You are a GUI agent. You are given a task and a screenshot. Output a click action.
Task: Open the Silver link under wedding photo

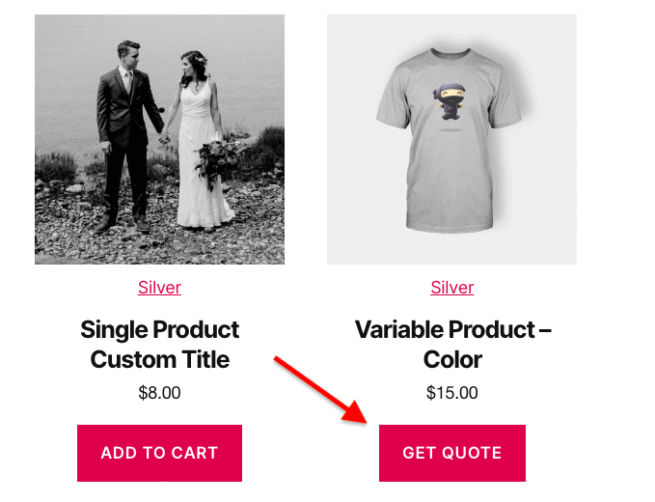point(159,288)
